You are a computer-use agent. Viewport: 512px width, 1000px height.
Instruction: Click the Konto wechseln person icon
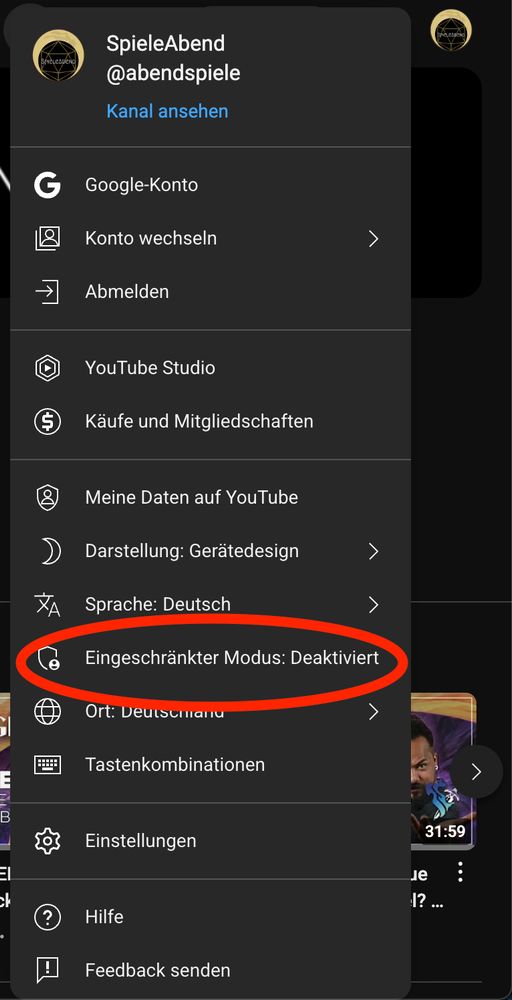point(47,239)
